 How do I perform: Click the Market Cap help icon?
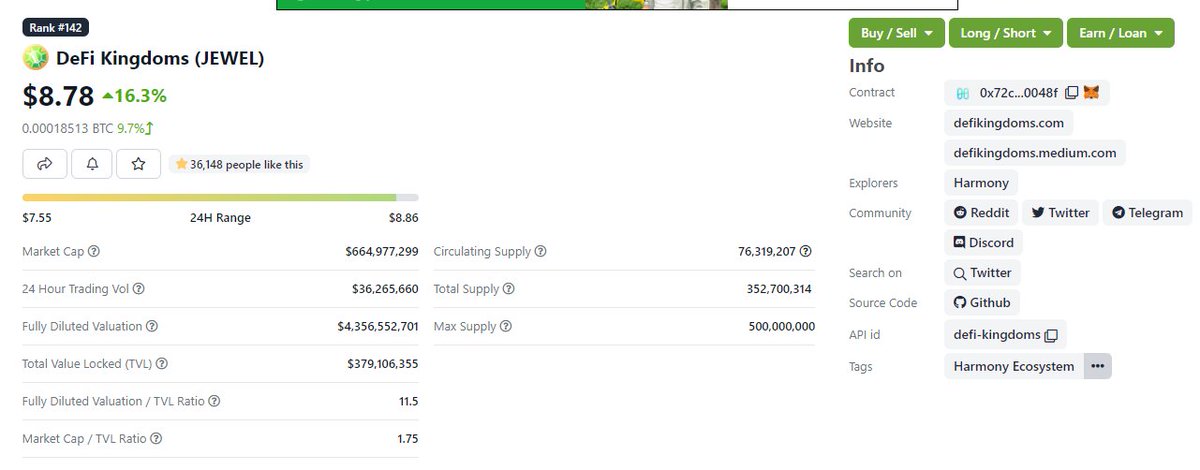[x=94, y=252]
